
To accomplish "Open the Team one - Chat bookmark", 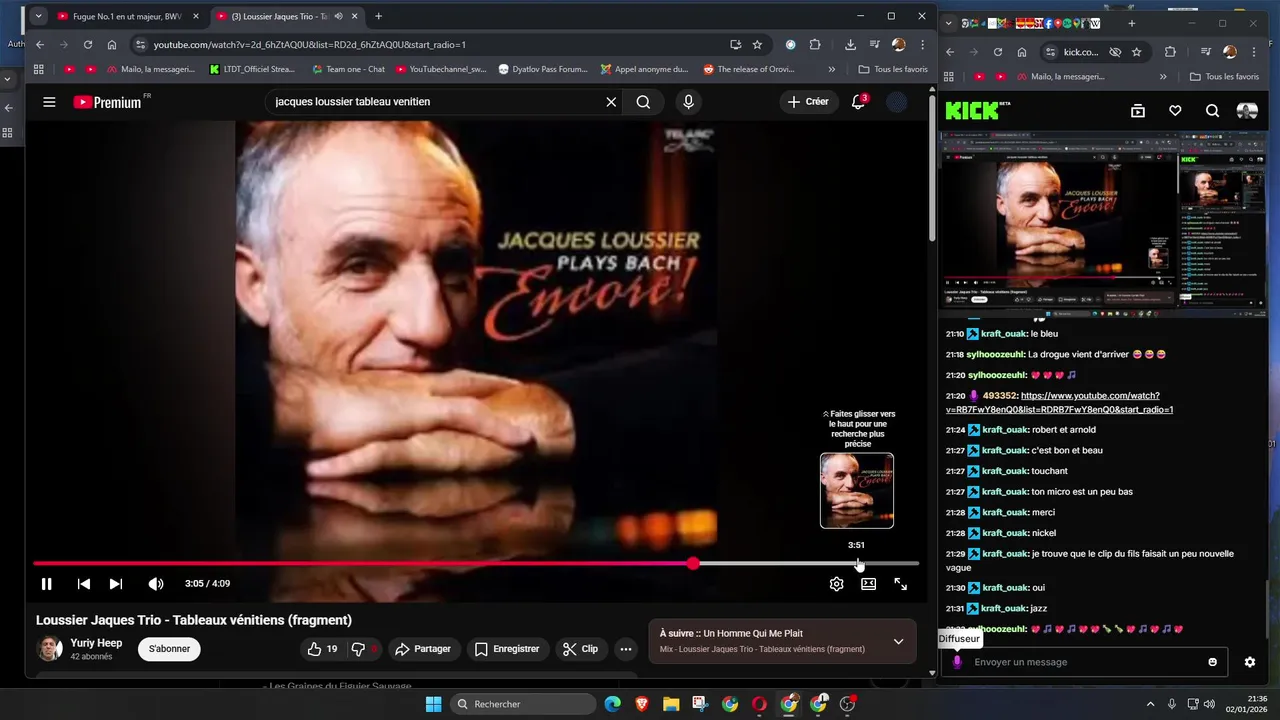I will [348, 69].
